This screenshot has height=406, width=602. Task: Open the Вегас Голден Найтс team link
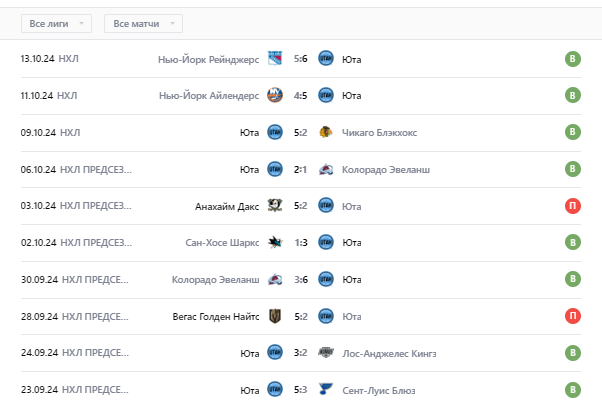215,316
